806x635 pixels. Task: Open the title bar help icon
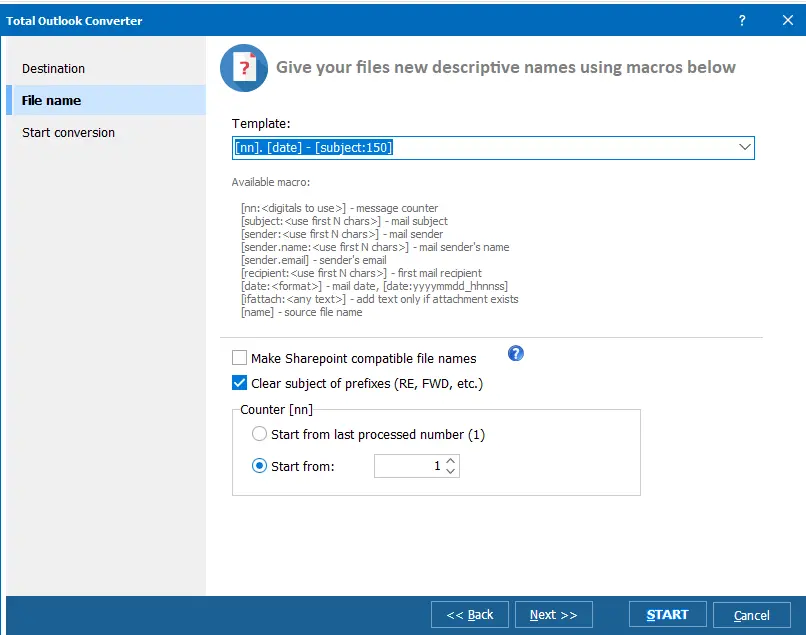click(741, 20)
